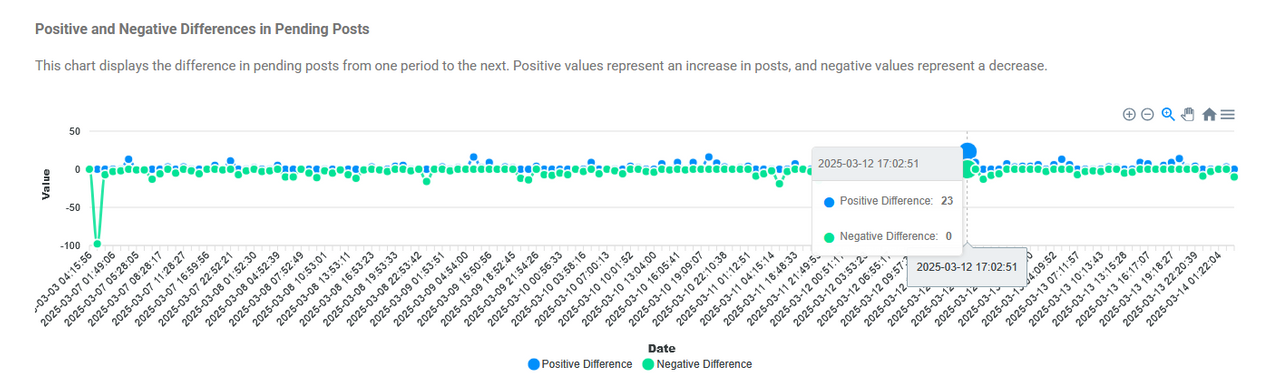This screenshot has width=1280, height=391.
Task: Click the chart title Positive and Negative Differences
Action: click(202, 29)
